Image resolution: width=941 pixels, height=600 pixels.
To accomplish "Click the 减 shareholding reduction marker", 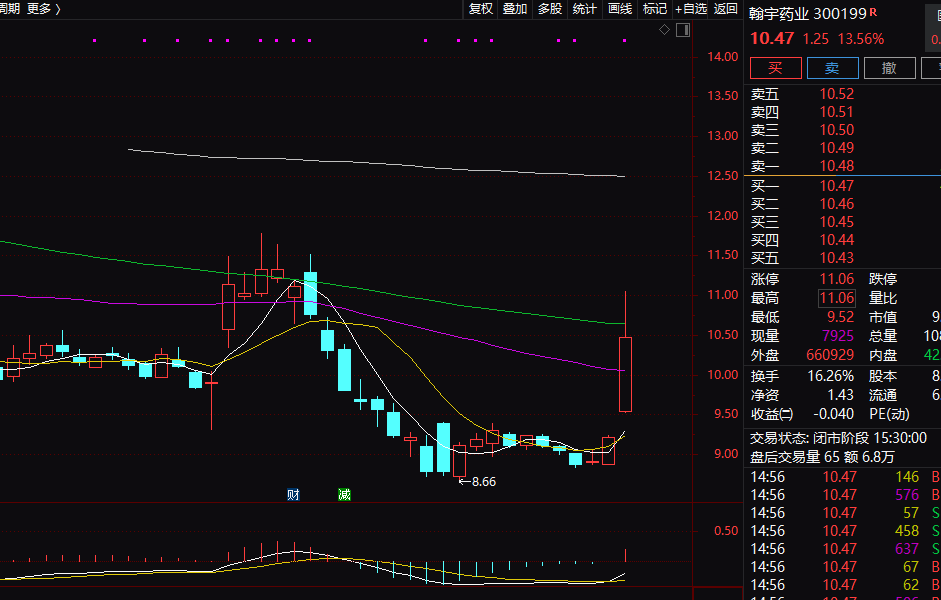I will (344, 494).
